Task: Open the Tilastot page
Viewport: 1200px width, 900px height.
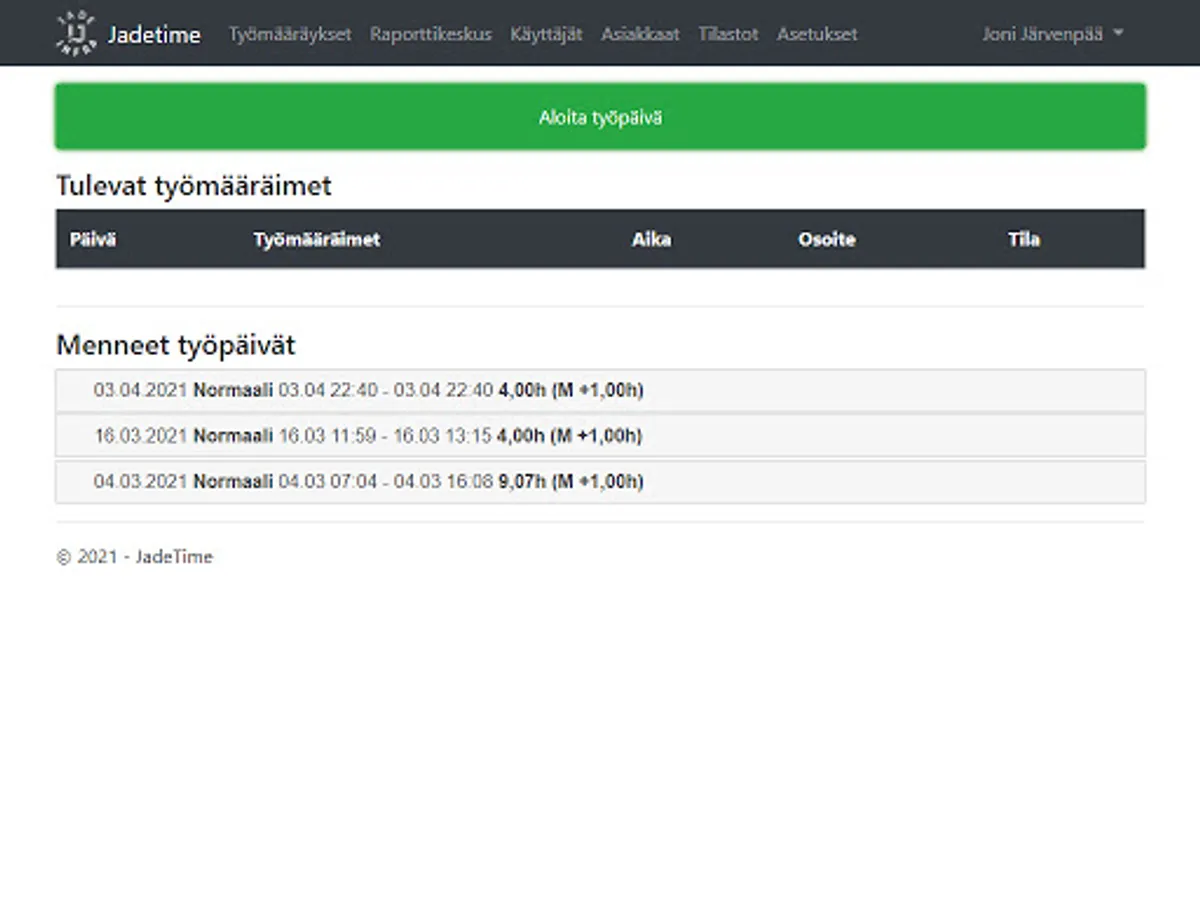Action: (x=728, y=33)
